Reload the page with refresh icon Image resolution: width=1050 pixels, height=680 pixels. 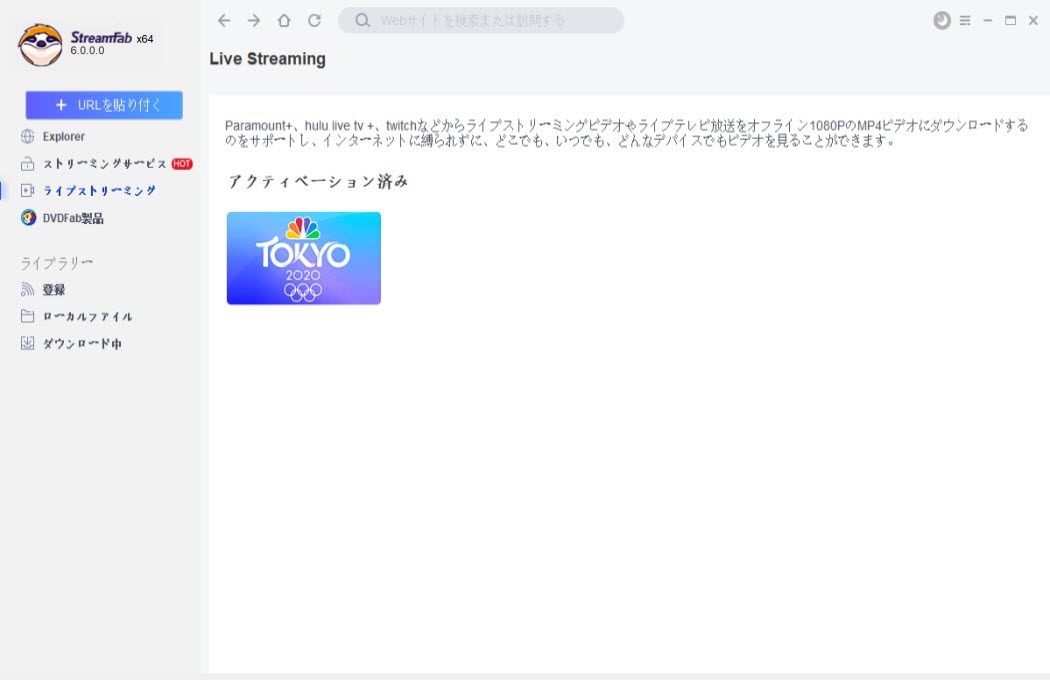[x=314, y=21]
